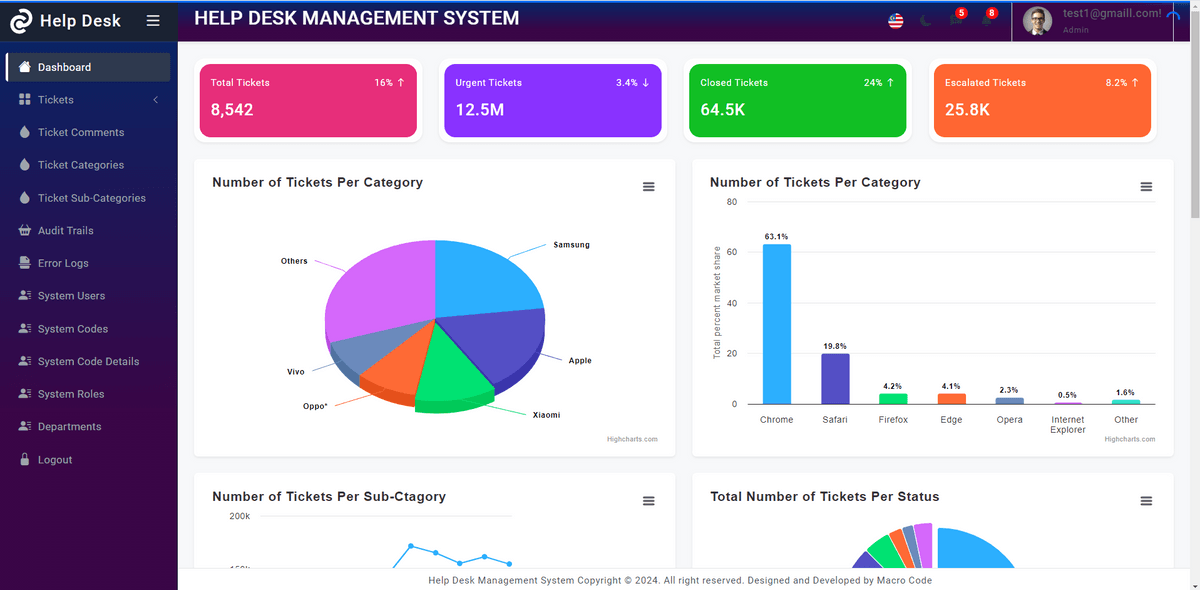
Task: Open notifications bell showing badge 8
Action: point(988,19)
